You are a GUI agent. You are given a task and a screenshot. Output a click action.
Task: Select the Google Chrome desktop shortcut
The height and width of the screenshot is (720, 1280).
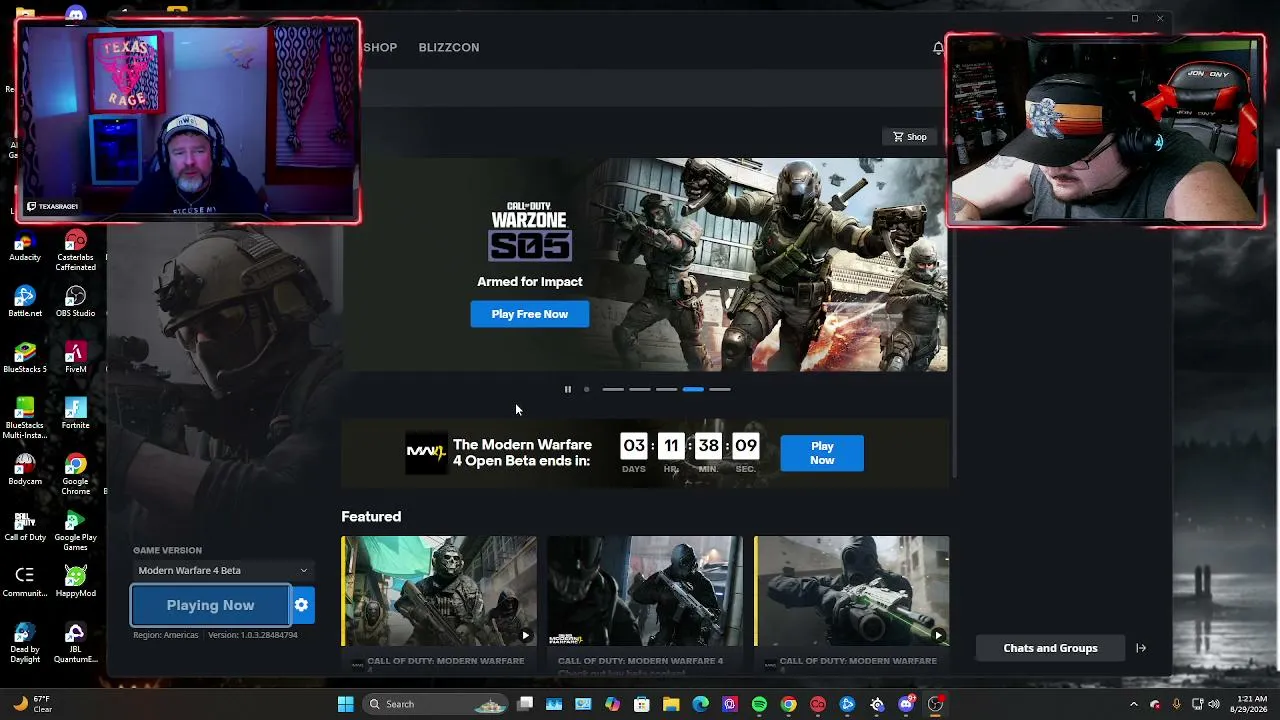(75, 474)
